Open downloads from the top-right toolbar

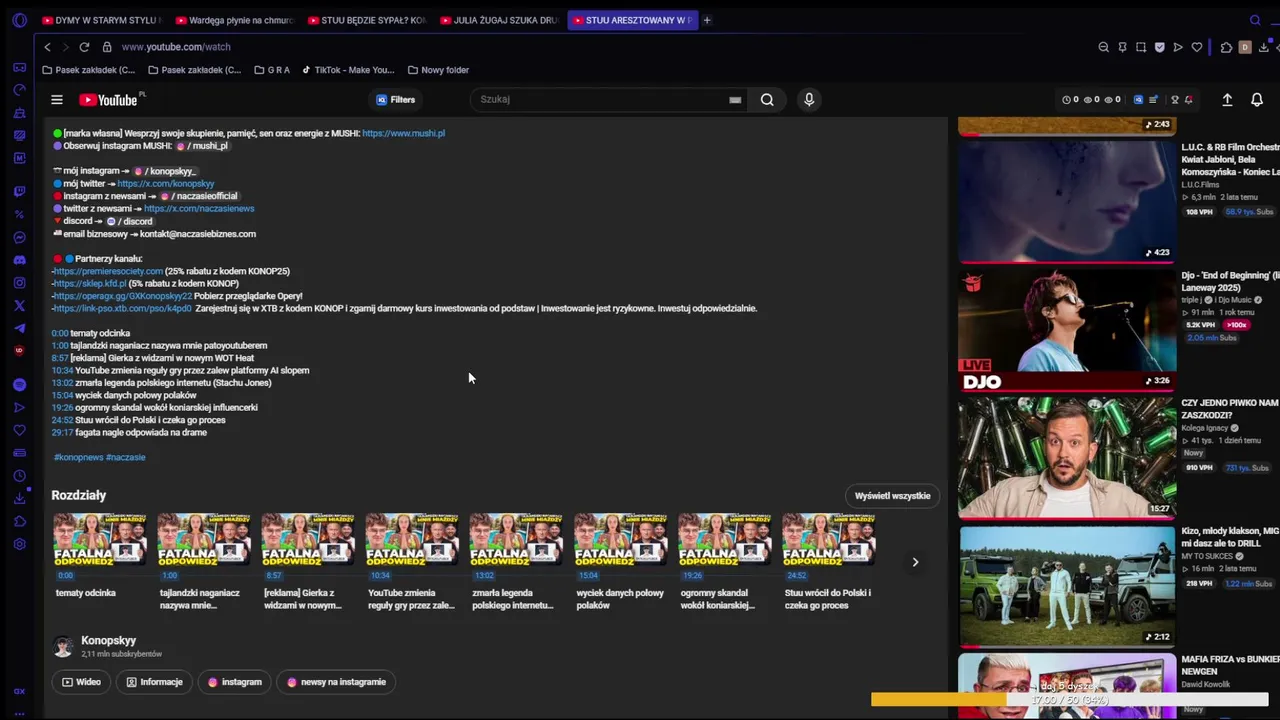point(1264,47)
